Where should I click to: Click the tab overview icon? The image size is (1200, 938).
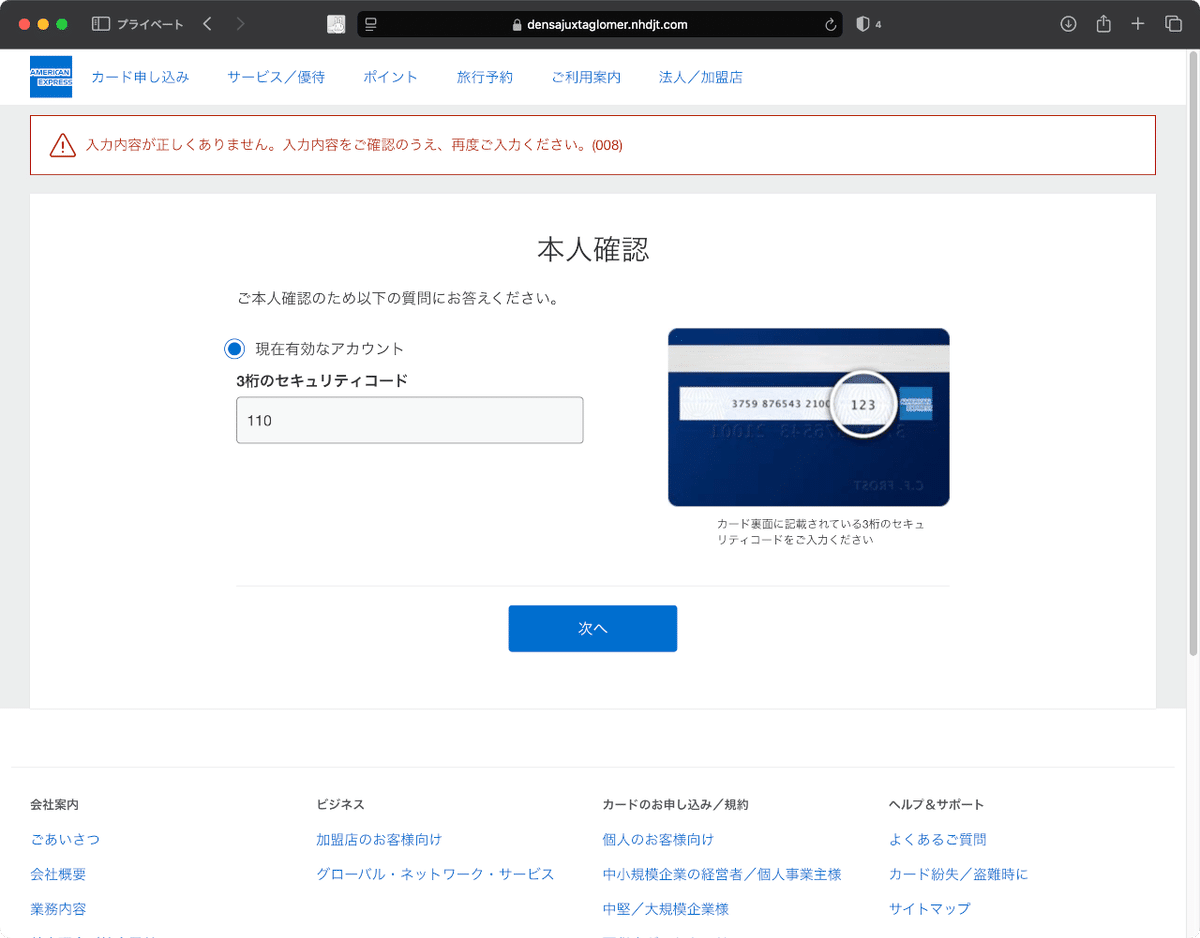1172,23
